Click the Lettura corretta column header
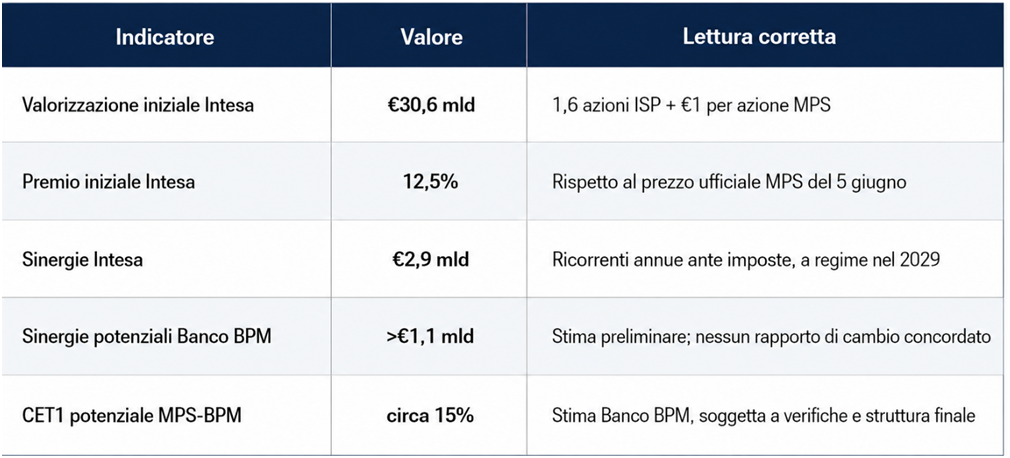Viewport: 1010px width, 458px height. [759, 37]
